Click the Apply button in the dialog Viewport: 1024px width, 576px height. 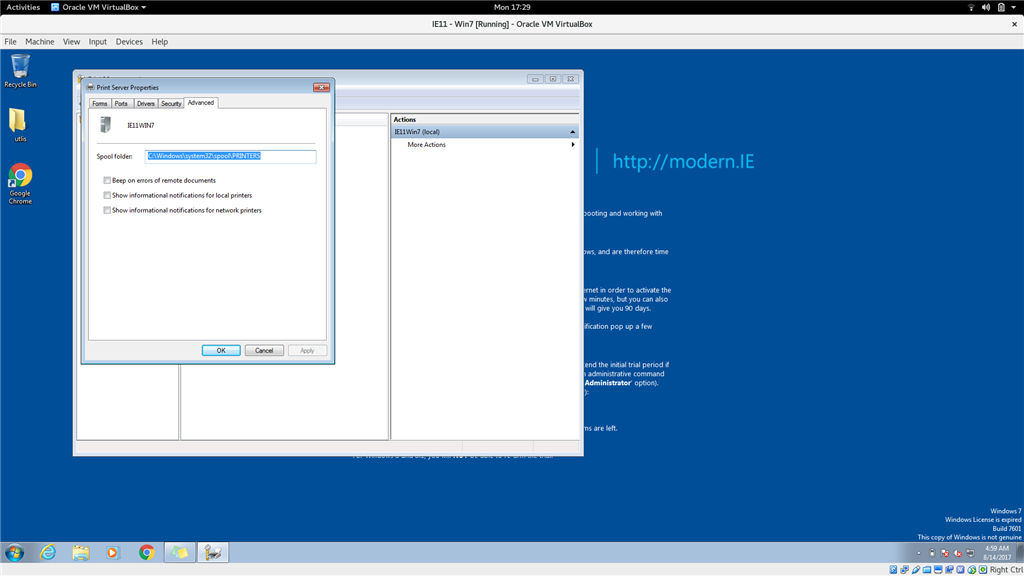(x=307, y=350)
